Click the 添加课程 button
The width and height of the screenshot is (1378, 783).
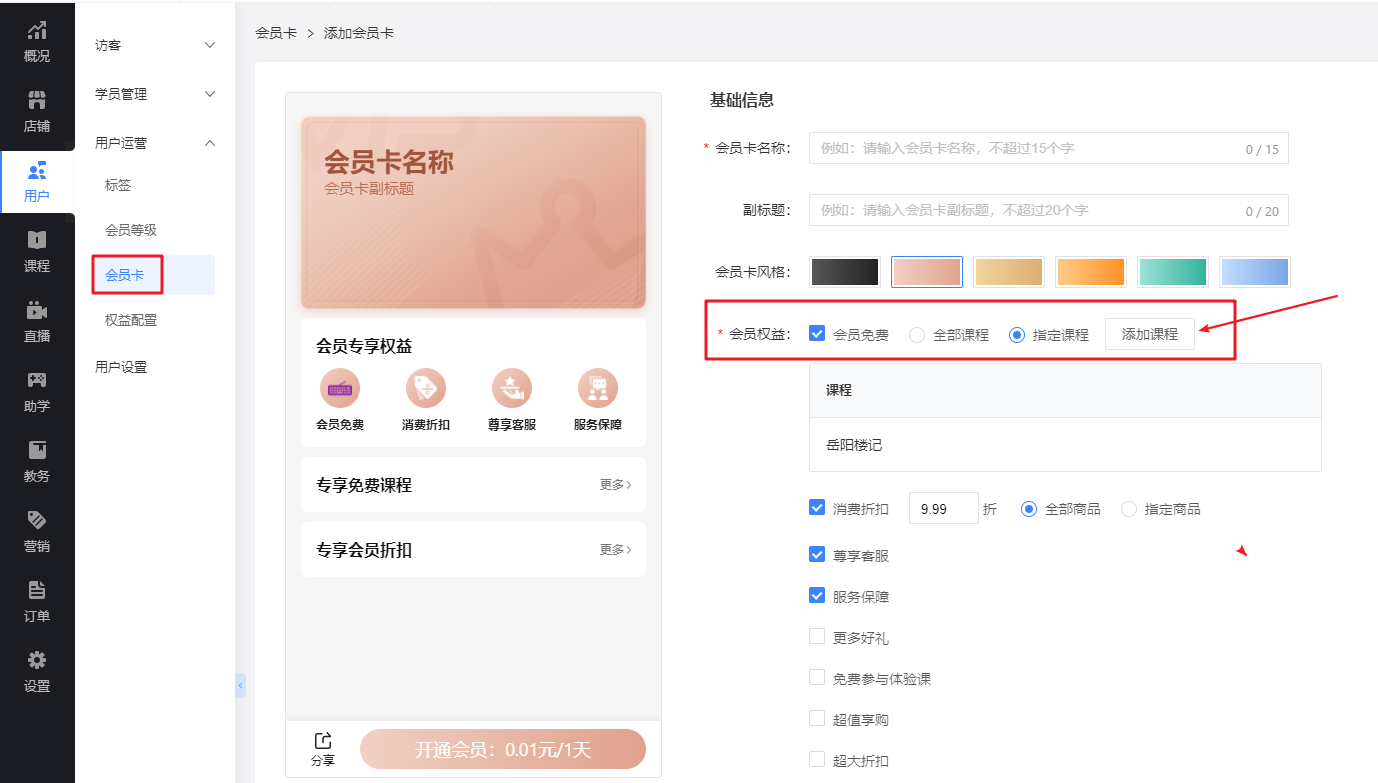coord(1149,335)
